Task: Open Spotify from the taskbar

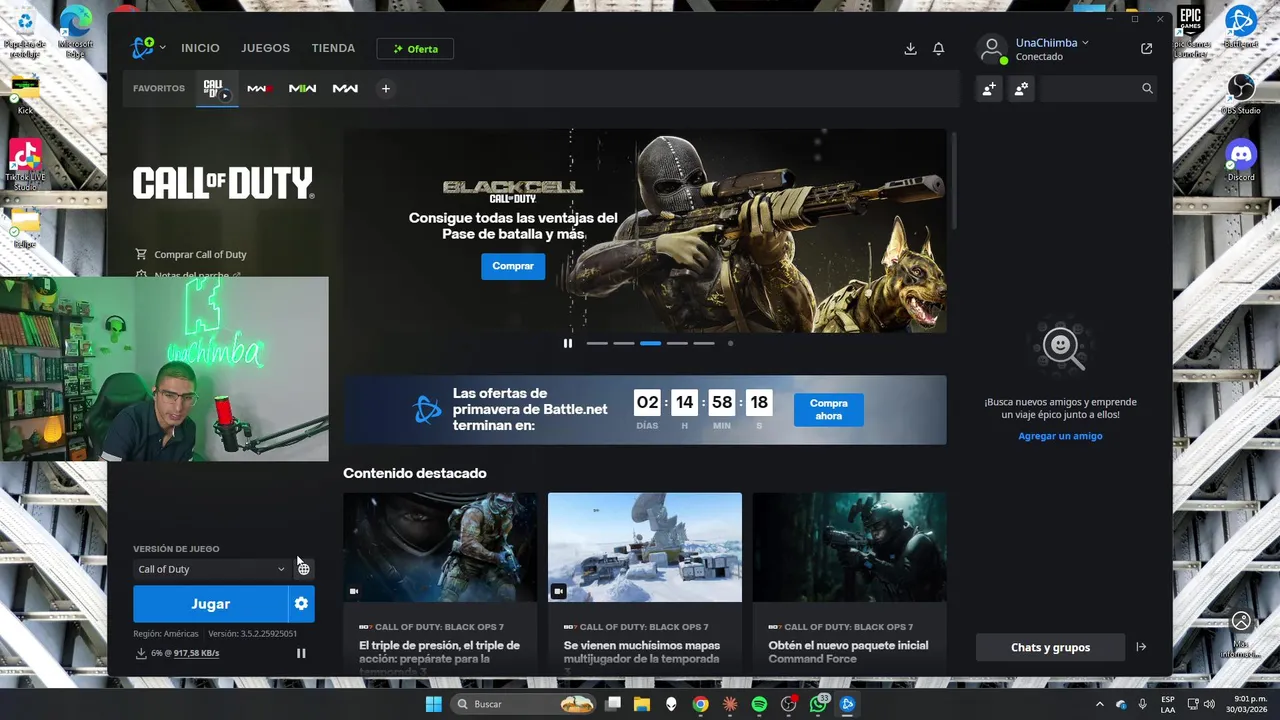Action: coord(759,704)
